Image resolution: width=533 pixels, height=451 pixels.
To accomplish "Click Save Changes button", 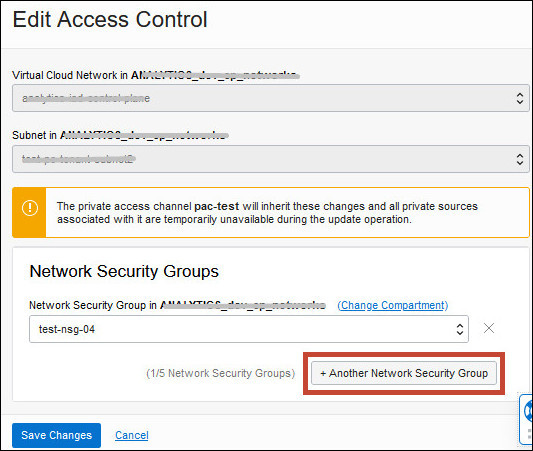I will click(x=56, y=435).
